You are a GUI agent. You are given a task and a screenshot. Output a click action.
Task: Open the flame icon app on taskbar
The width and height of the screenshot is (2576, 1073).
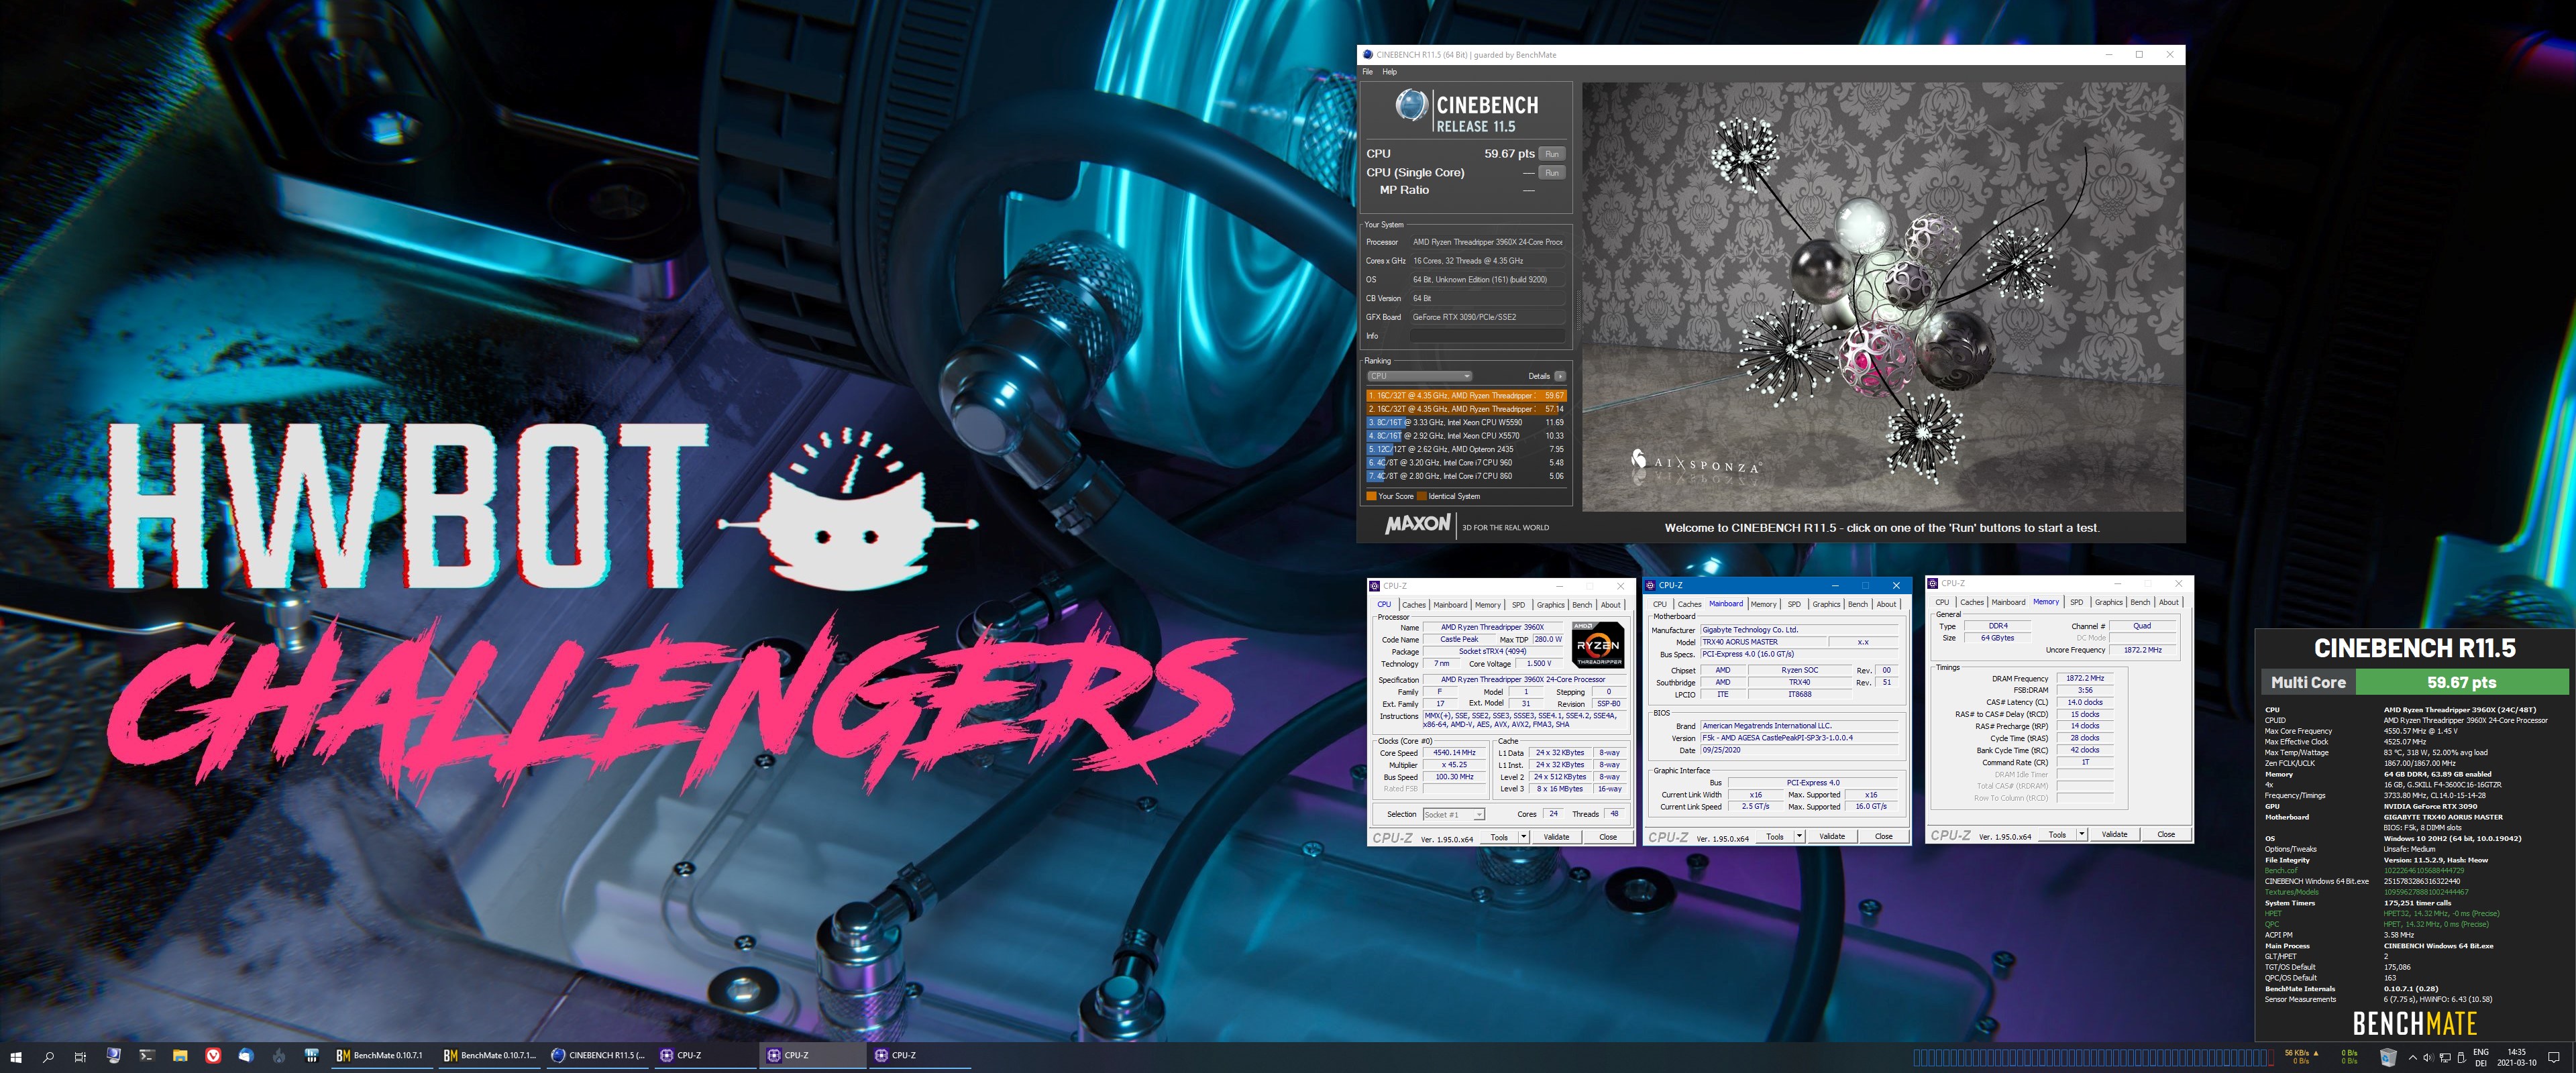coord(279,1055)
